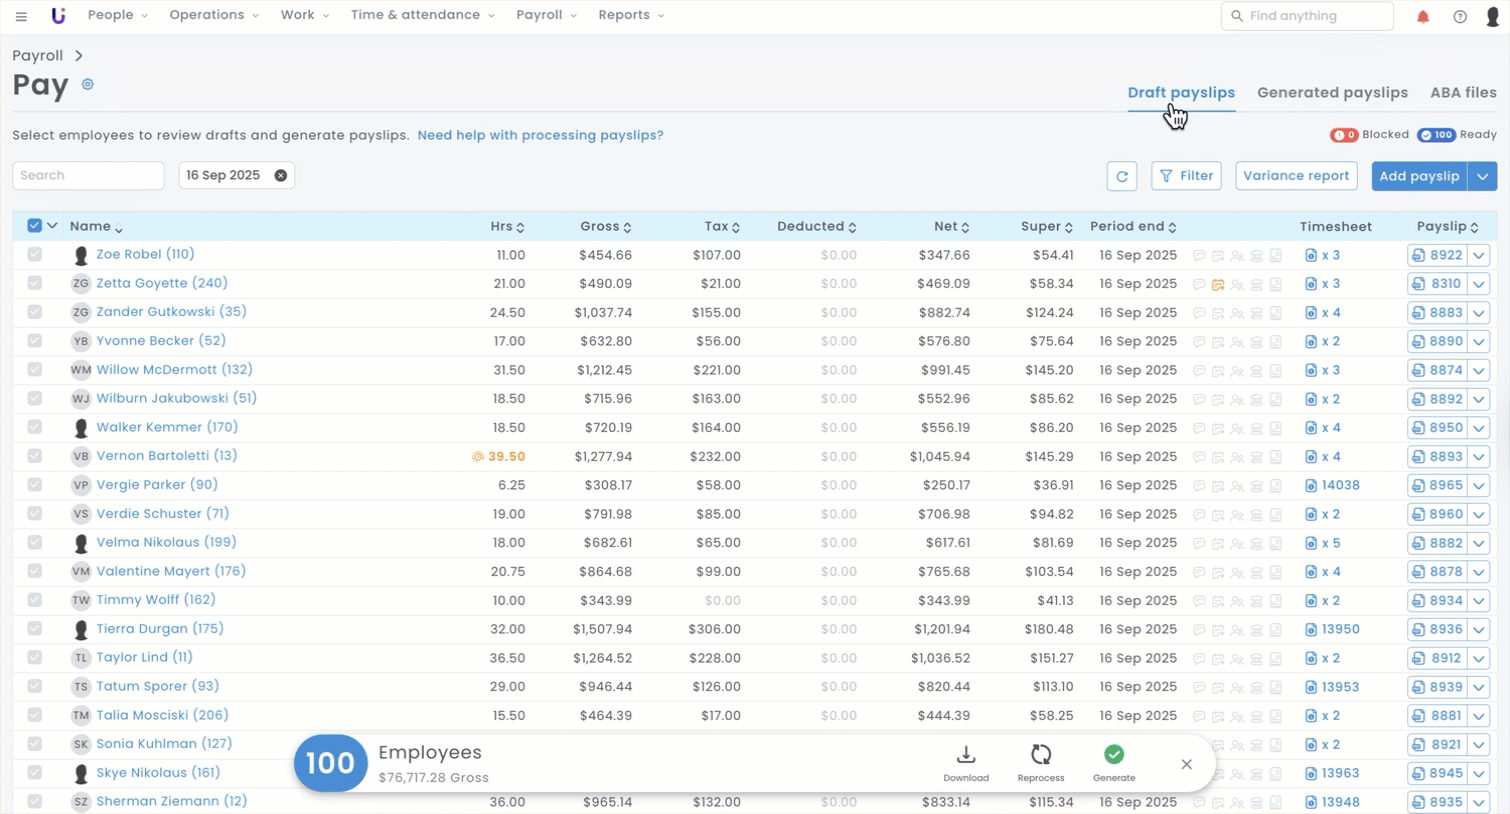This screenshot has width=1510, height=814.
Task: Open the People menu dropdown
Action: (117, 15)
